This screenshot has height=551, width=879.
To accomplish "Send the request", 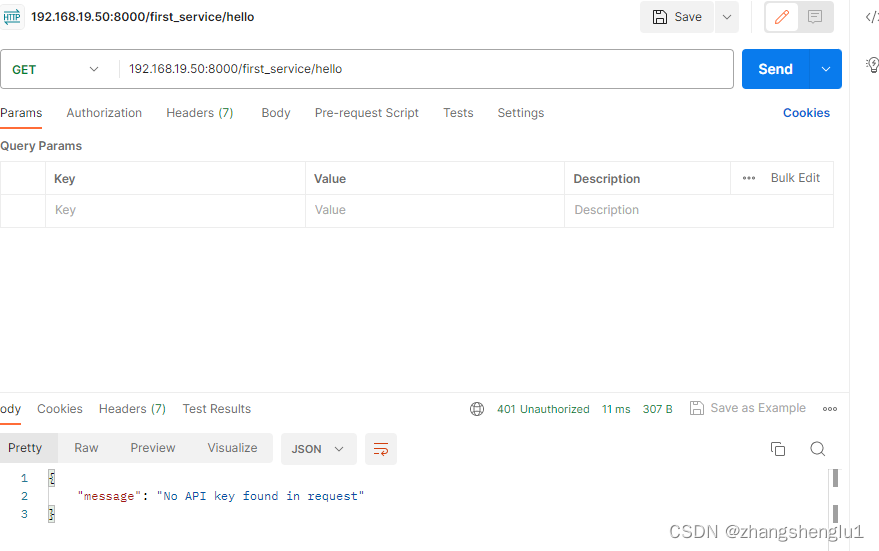I will tap(775, 69).
